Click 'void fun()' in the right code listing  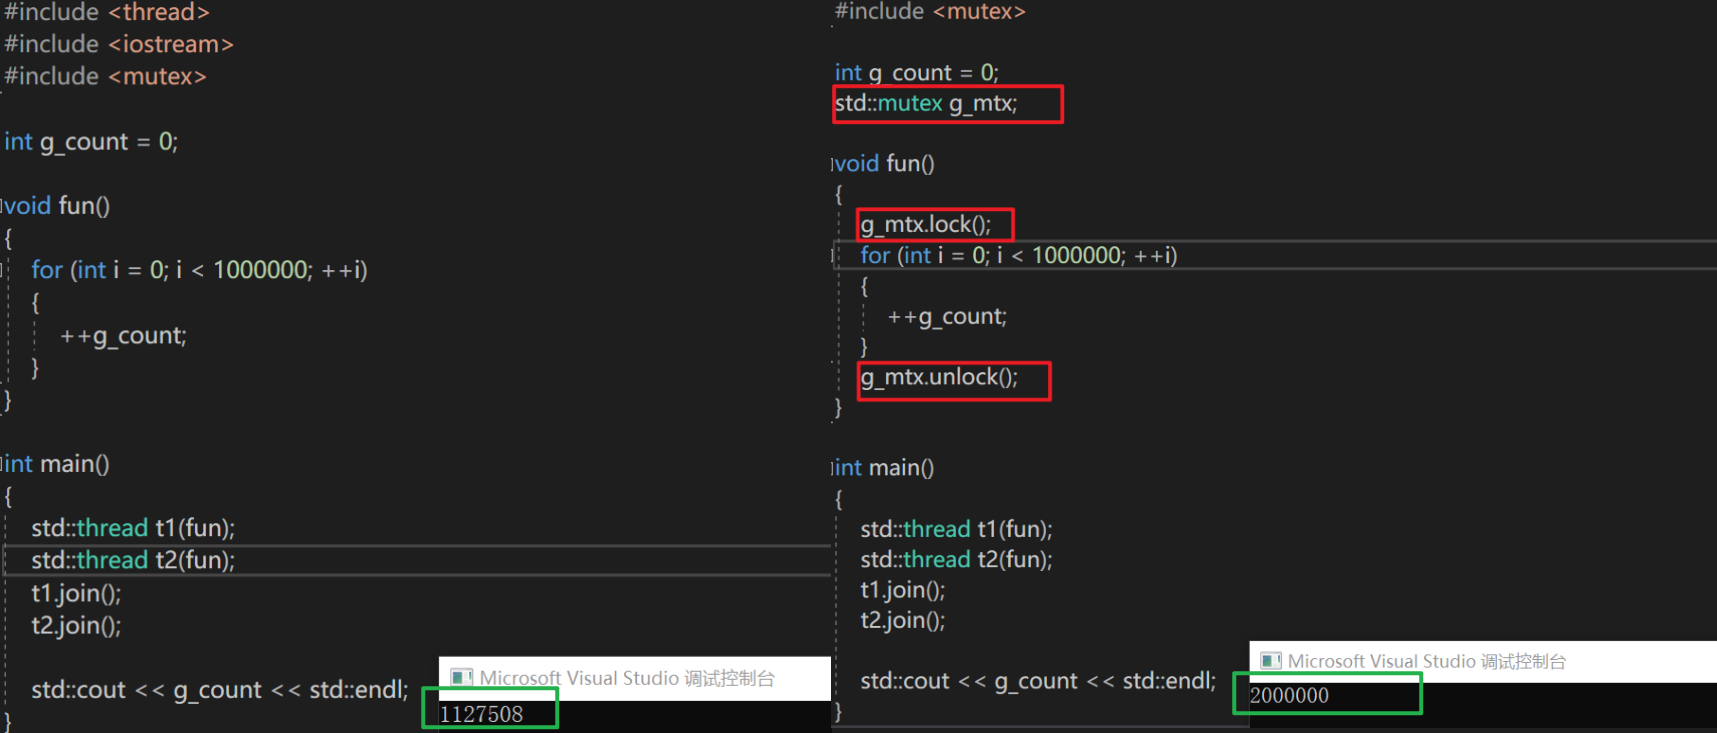(884, 163)
